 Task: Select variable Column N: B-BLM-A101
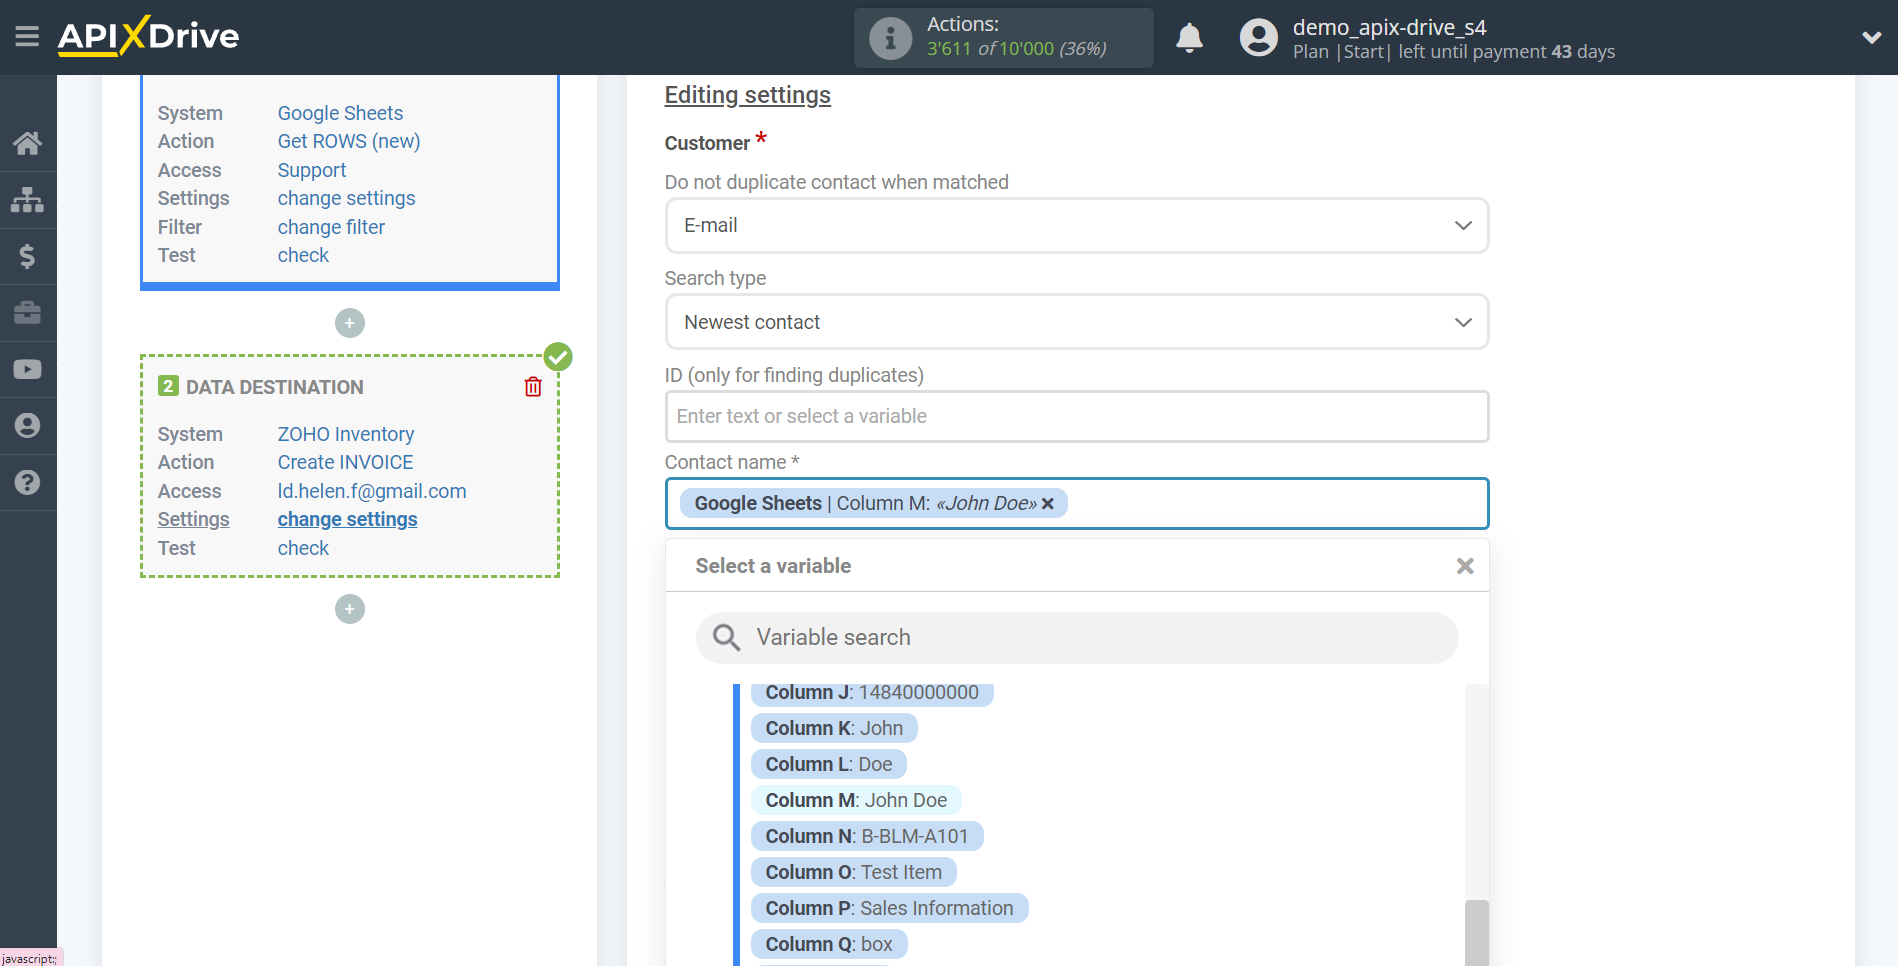click(x=867, y=837)
